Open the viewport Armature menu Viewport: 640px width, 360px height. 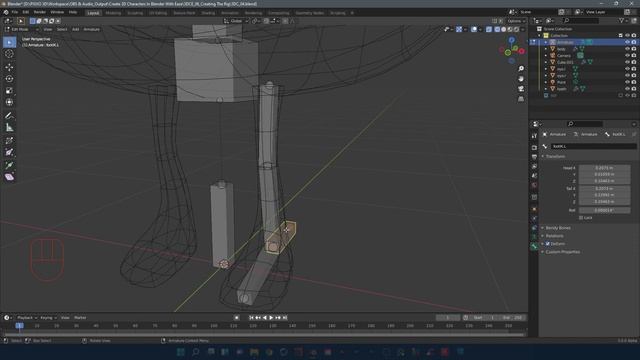(x=91, y=29)
